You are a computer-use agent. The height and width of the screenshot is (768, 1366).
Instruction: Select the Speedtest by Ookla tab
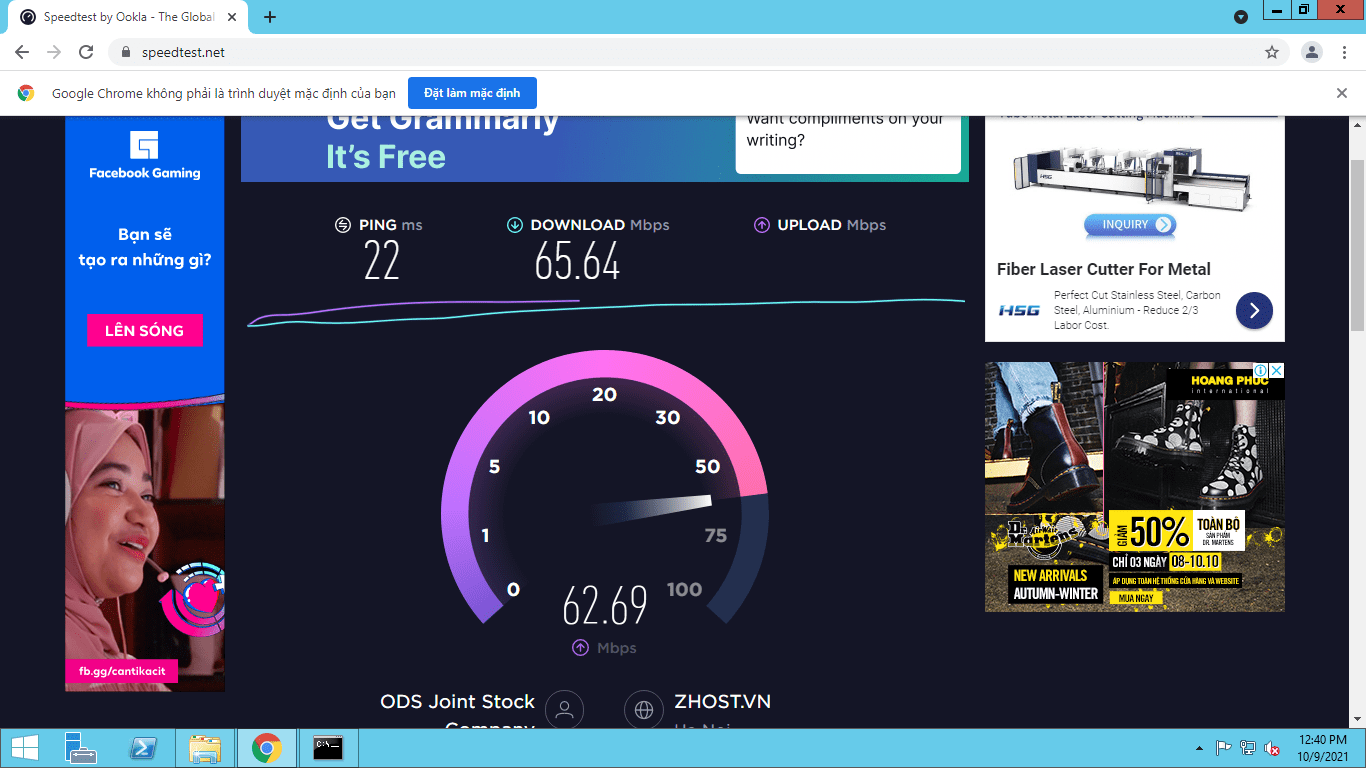pos(130,17)
